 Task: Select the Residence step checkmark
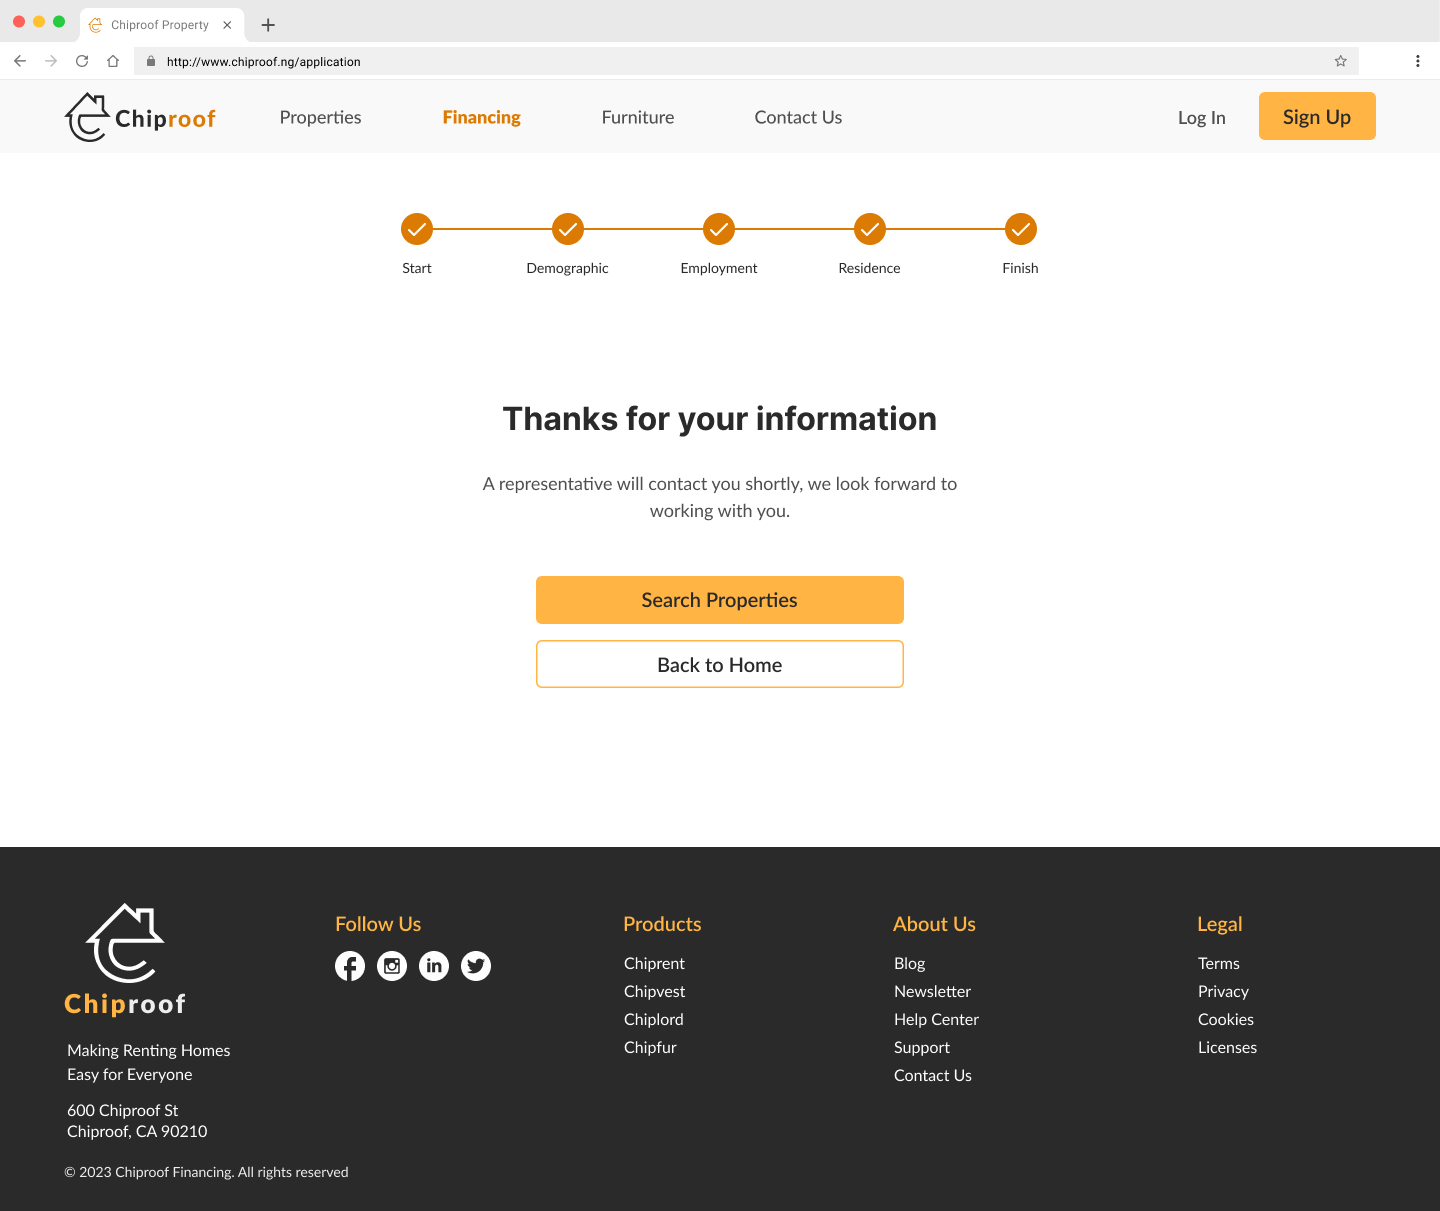(x=870, y=229)
